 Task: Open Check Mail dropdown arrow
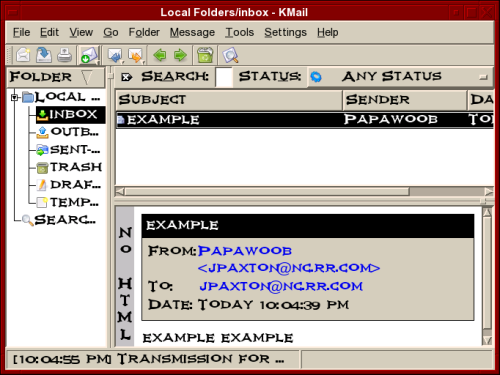point(97,62)
